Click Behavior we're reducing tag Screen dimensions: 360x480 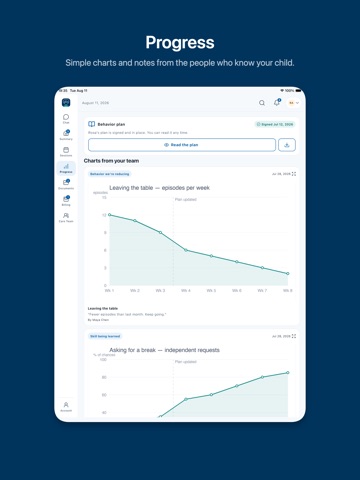110,174
